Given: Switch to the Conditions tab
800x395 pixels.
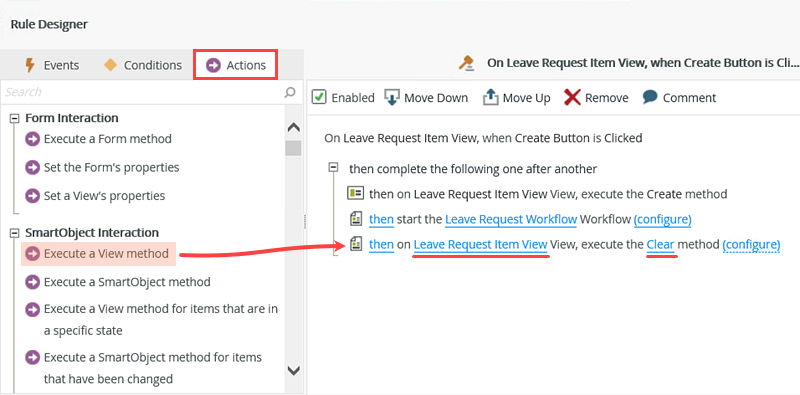Looking at the screenshot, I should pos(142,65).
